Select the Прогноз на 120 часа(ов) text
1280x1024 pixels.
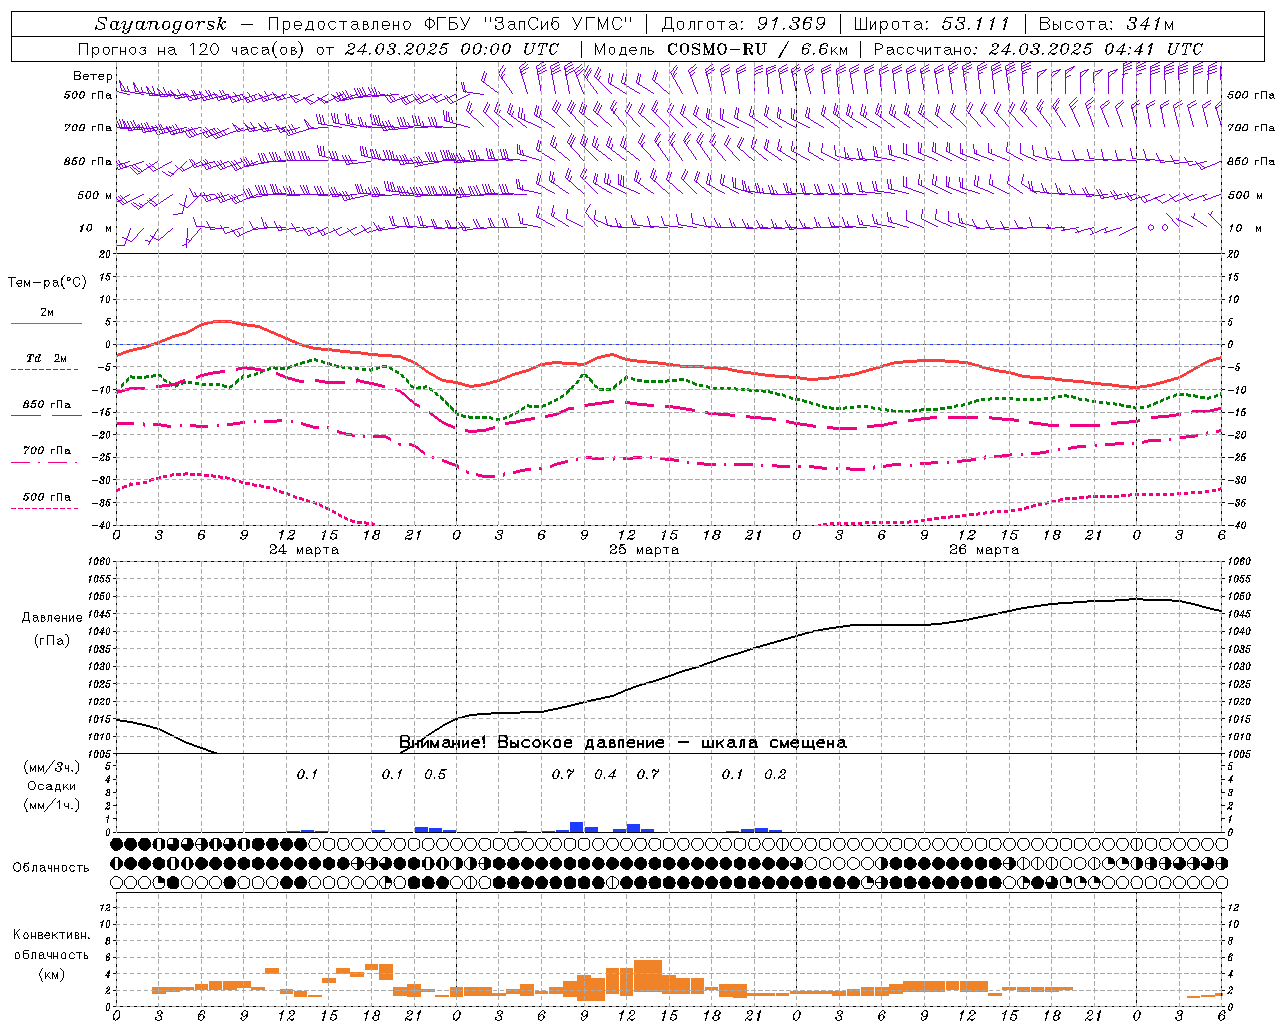193,49
